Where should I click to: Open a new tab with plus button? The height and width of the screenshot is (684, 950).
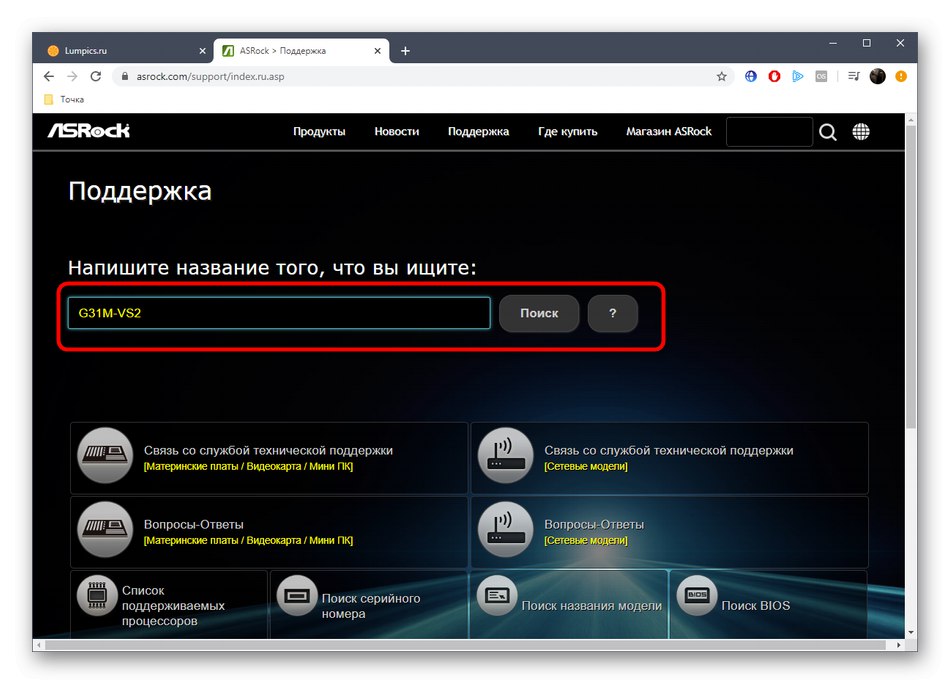click(405, 51)
